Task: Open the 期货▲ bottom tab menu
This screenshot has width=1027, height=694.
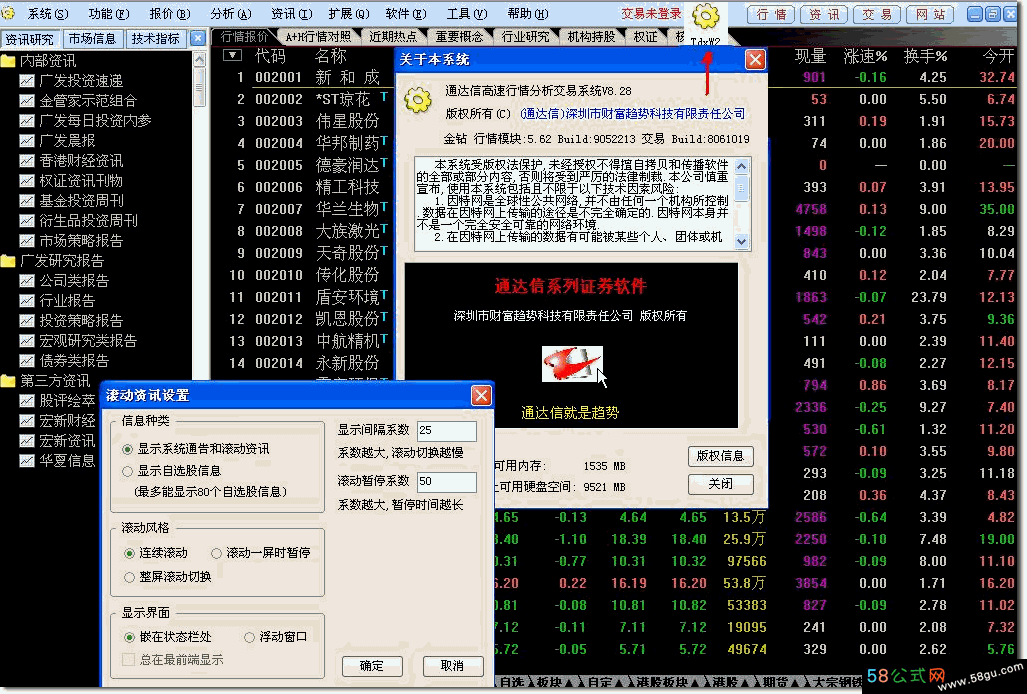Action: [781, 682]
